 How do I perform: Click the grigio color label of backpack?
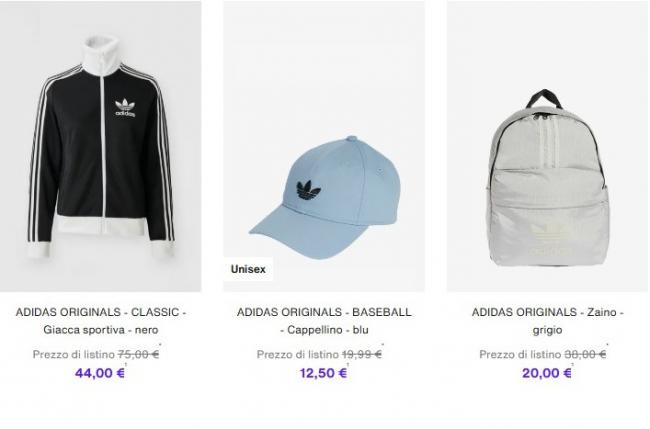click(x=547, y=330)
